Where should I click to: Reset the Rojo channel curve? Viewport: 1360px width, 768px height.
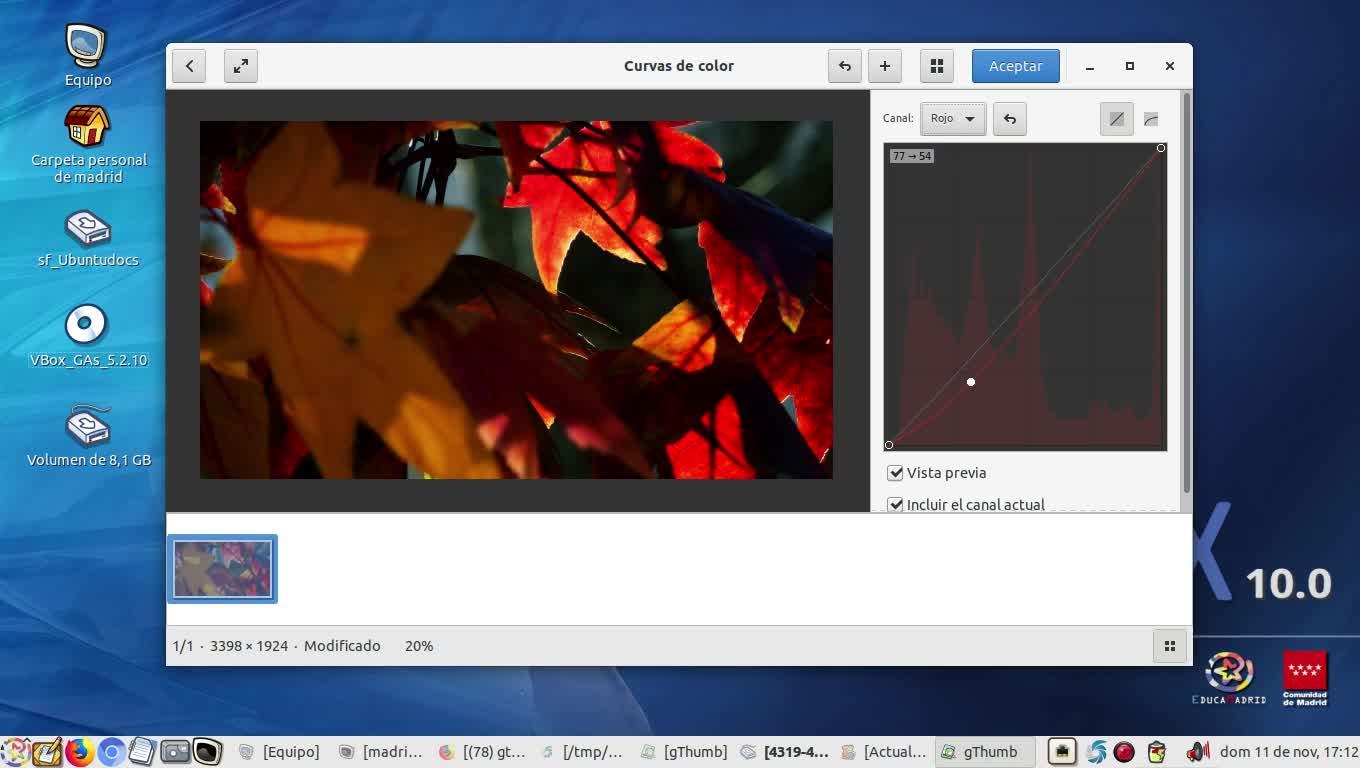pyautogui.click(x=1010, y=119)
